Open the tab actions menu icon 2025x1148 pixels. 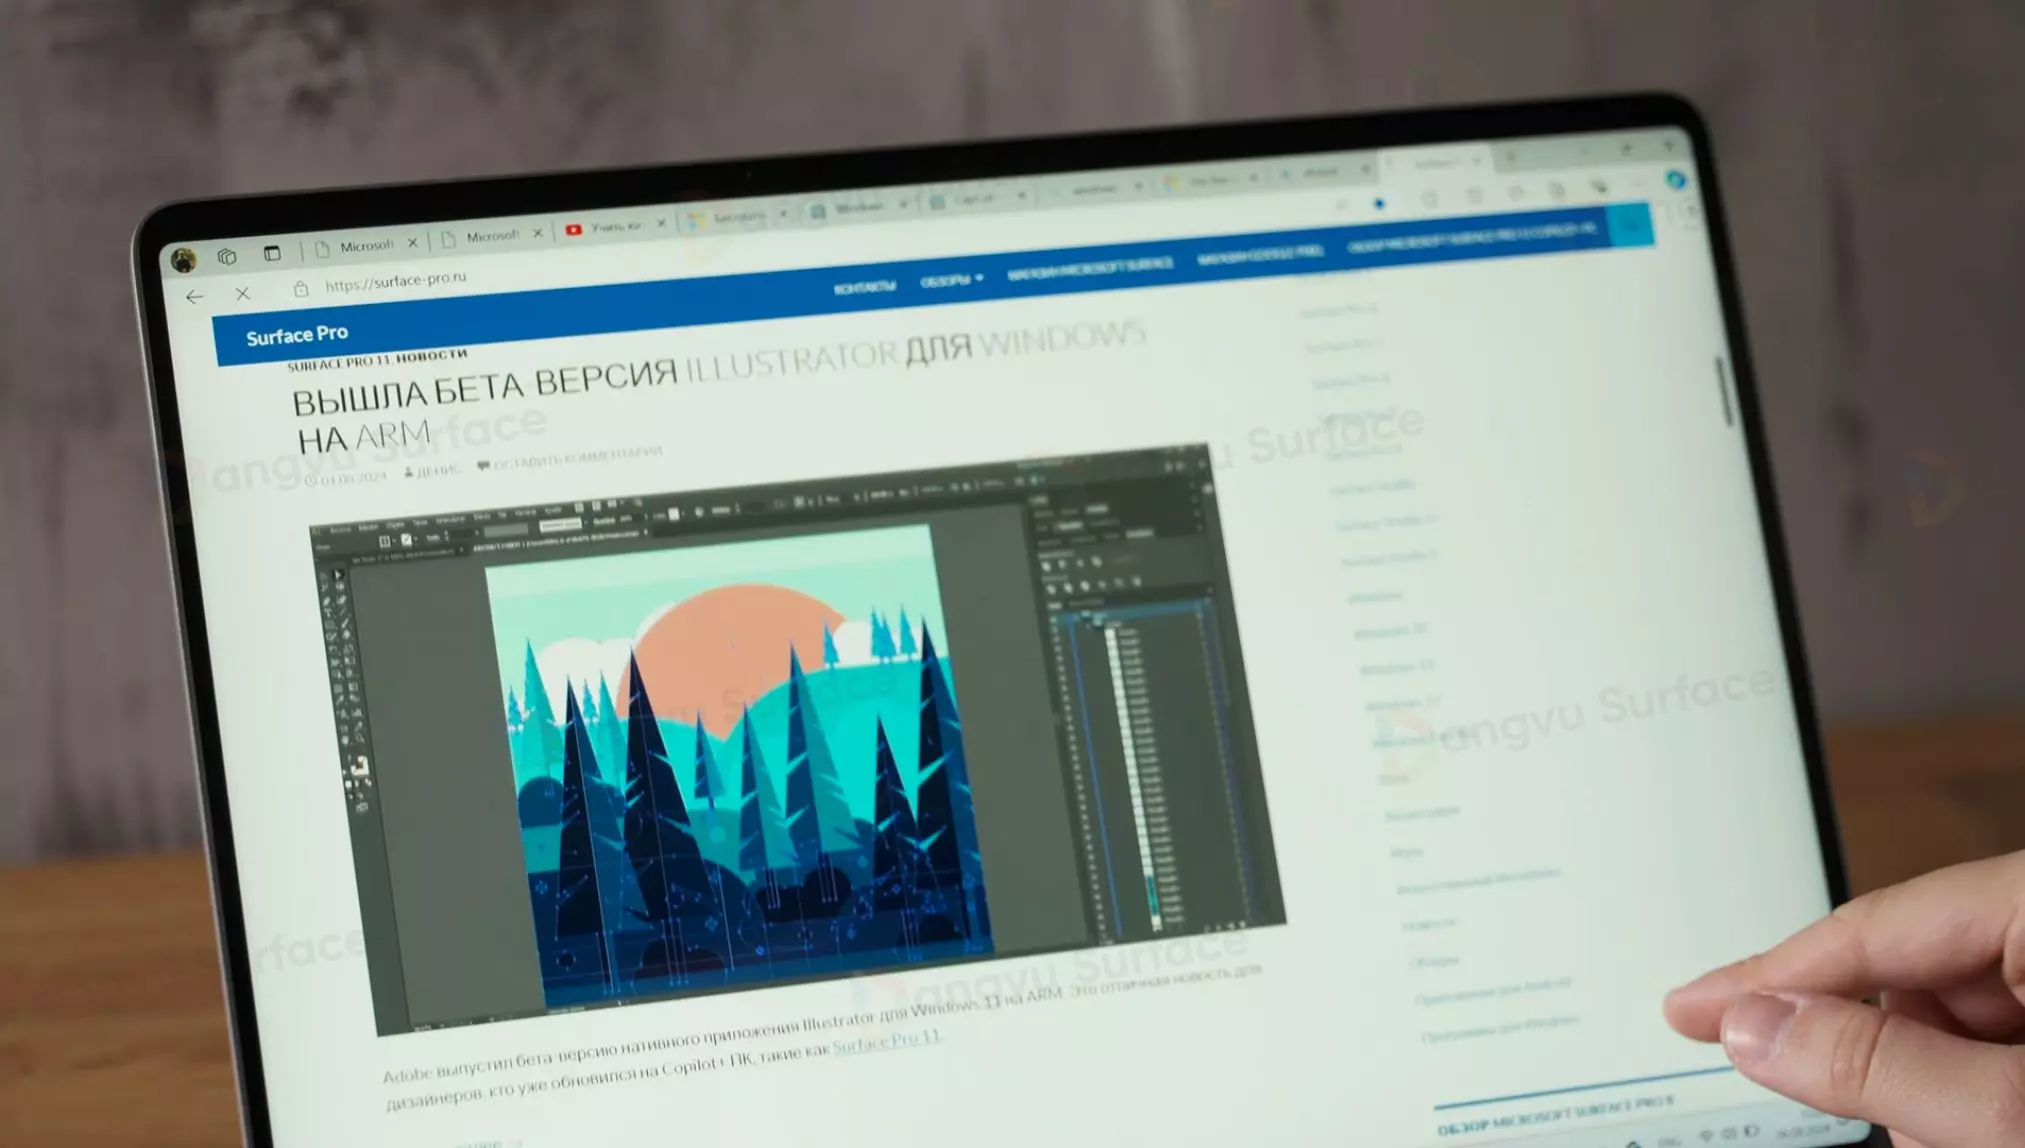tap(272, 253)
